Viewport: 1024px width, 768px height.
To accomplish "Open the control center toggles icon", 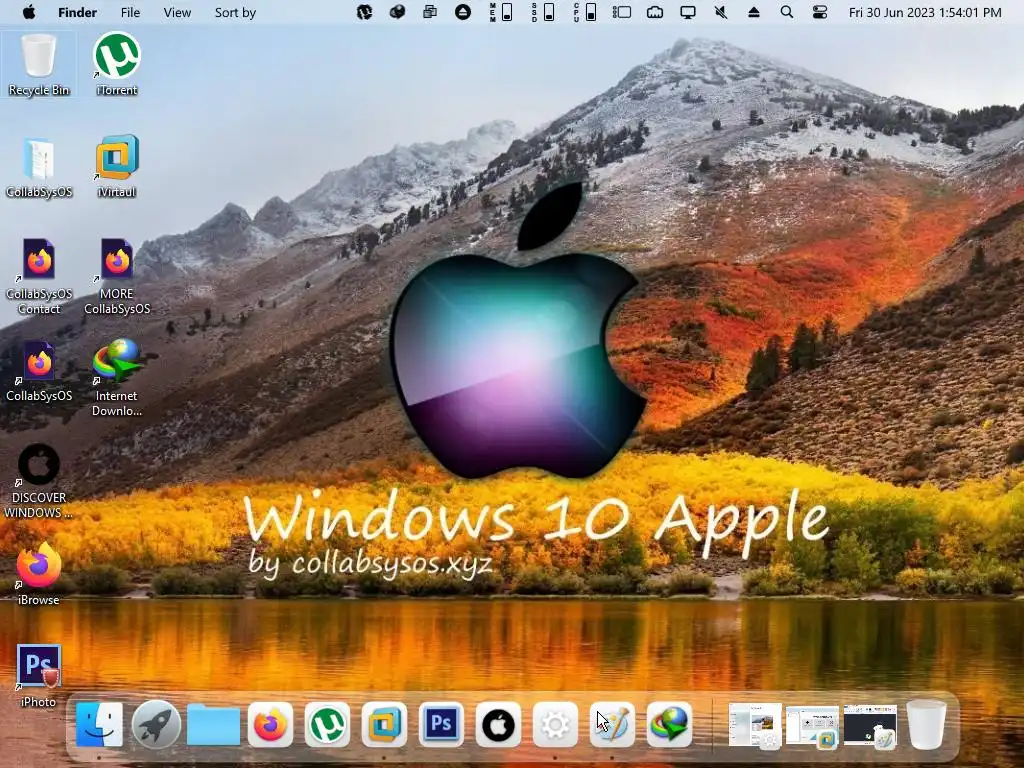I will (820, 12).
